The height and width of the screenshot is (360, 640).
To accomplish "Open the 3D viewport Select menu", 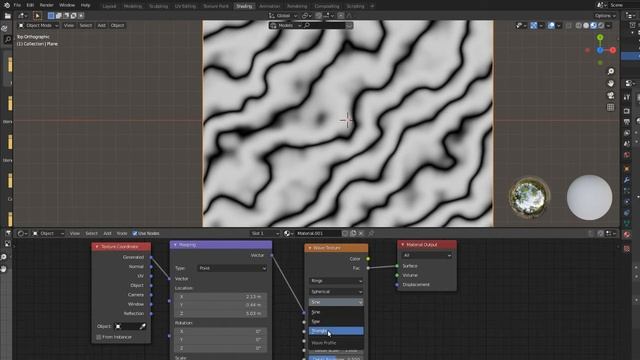I will [85, 25].
